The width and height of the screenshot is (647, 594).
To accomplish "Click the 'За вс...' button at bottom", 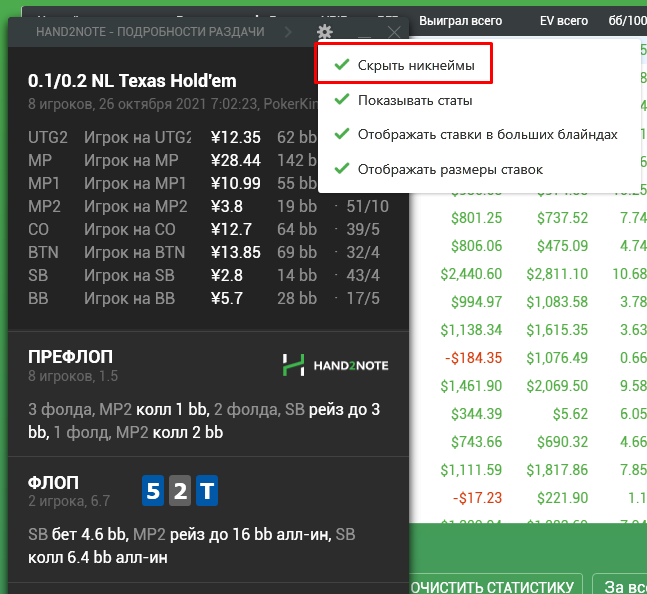I will (x=620, y=585).
